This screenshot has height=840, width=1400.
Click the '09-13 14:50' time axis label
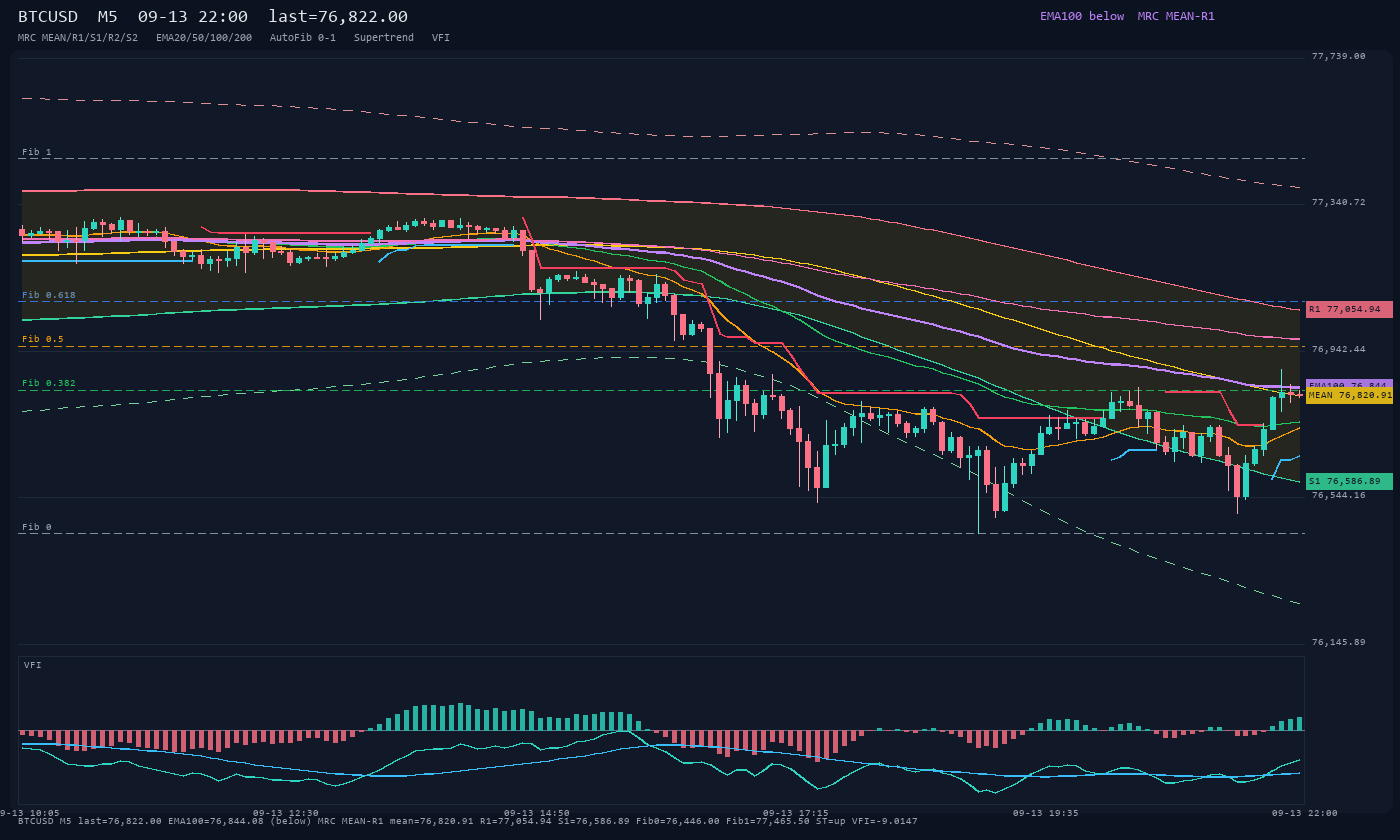coord(537,813)
